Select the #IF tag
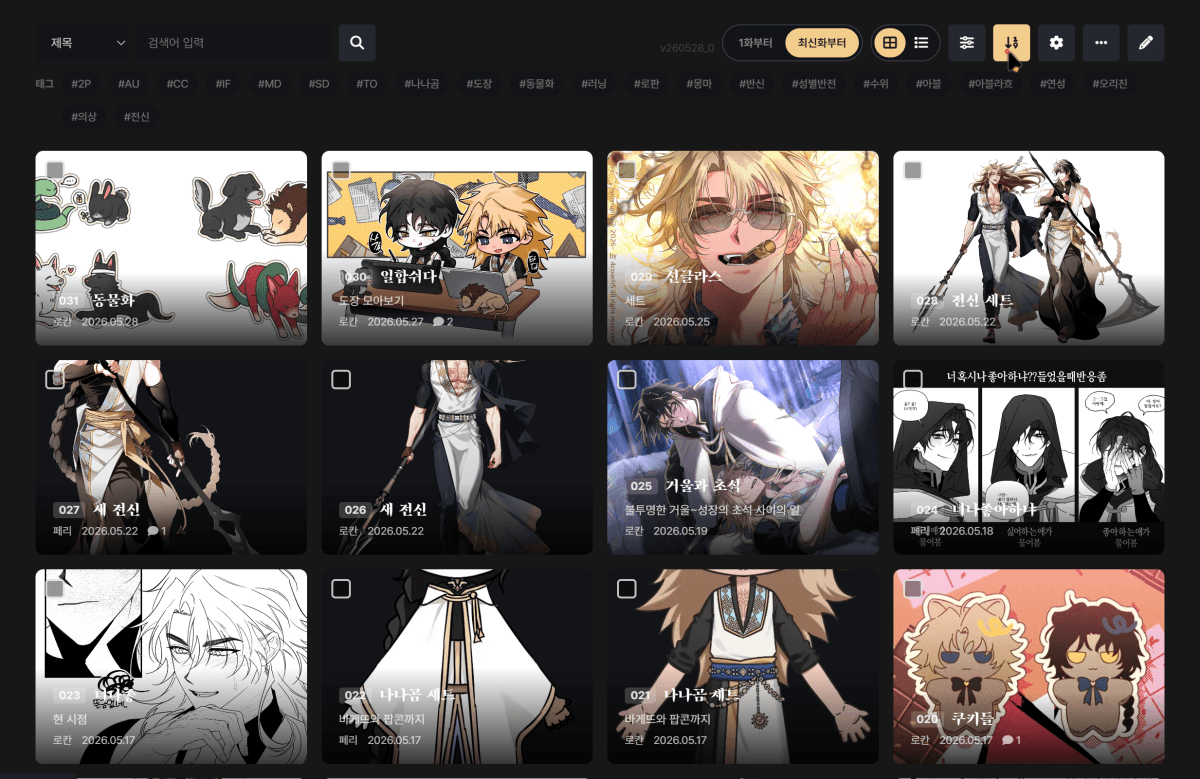This screenshot has width=1200, height=779. [223, 84]
